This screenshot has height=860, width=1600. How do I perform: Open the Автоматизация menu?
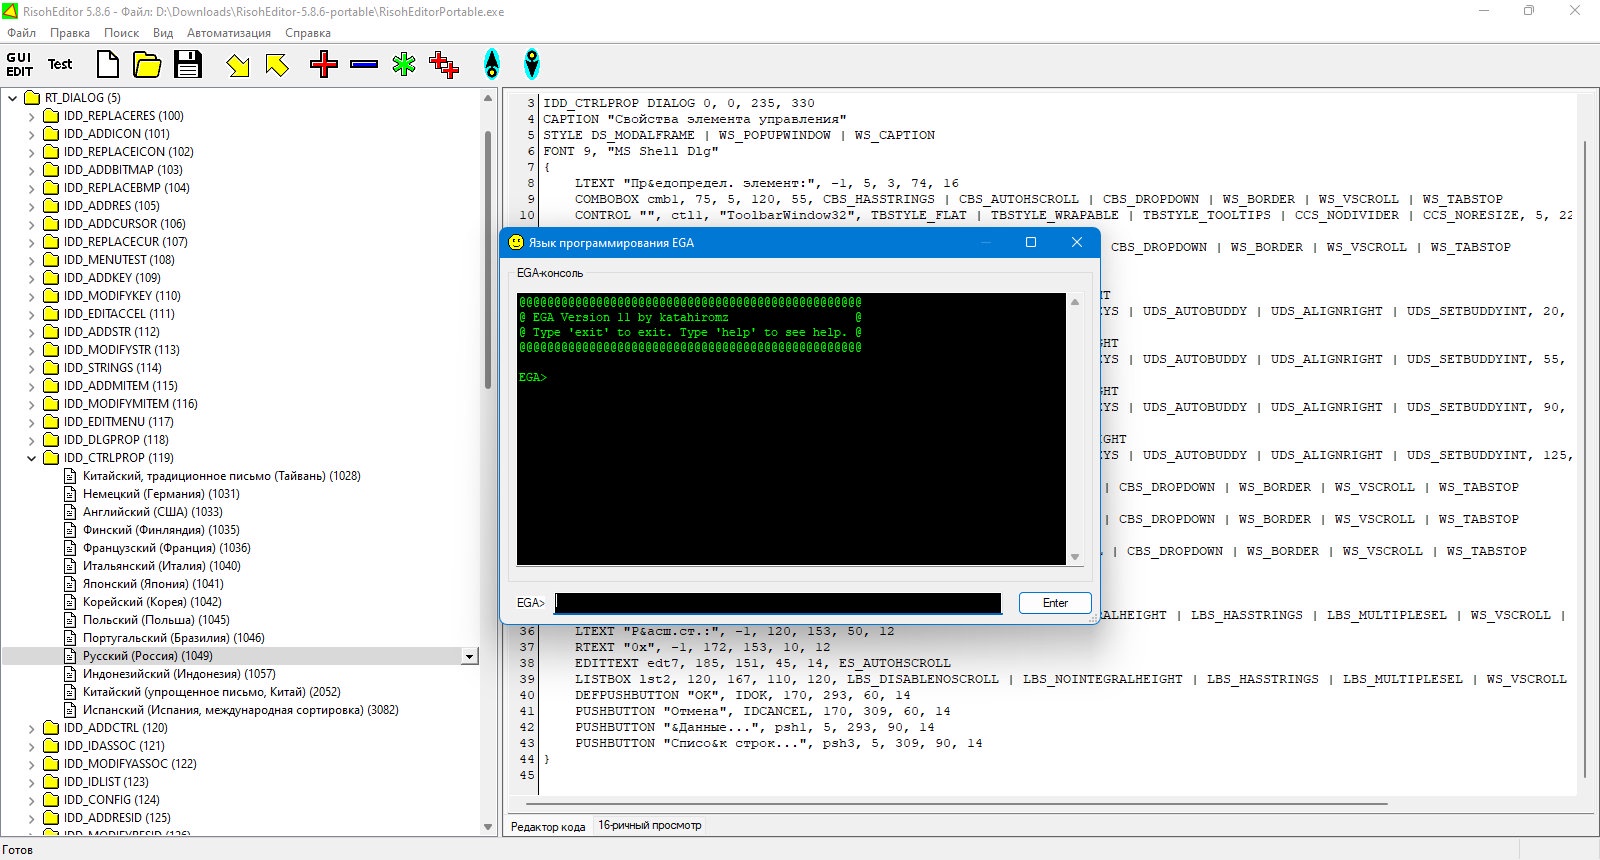click(229, 33)
